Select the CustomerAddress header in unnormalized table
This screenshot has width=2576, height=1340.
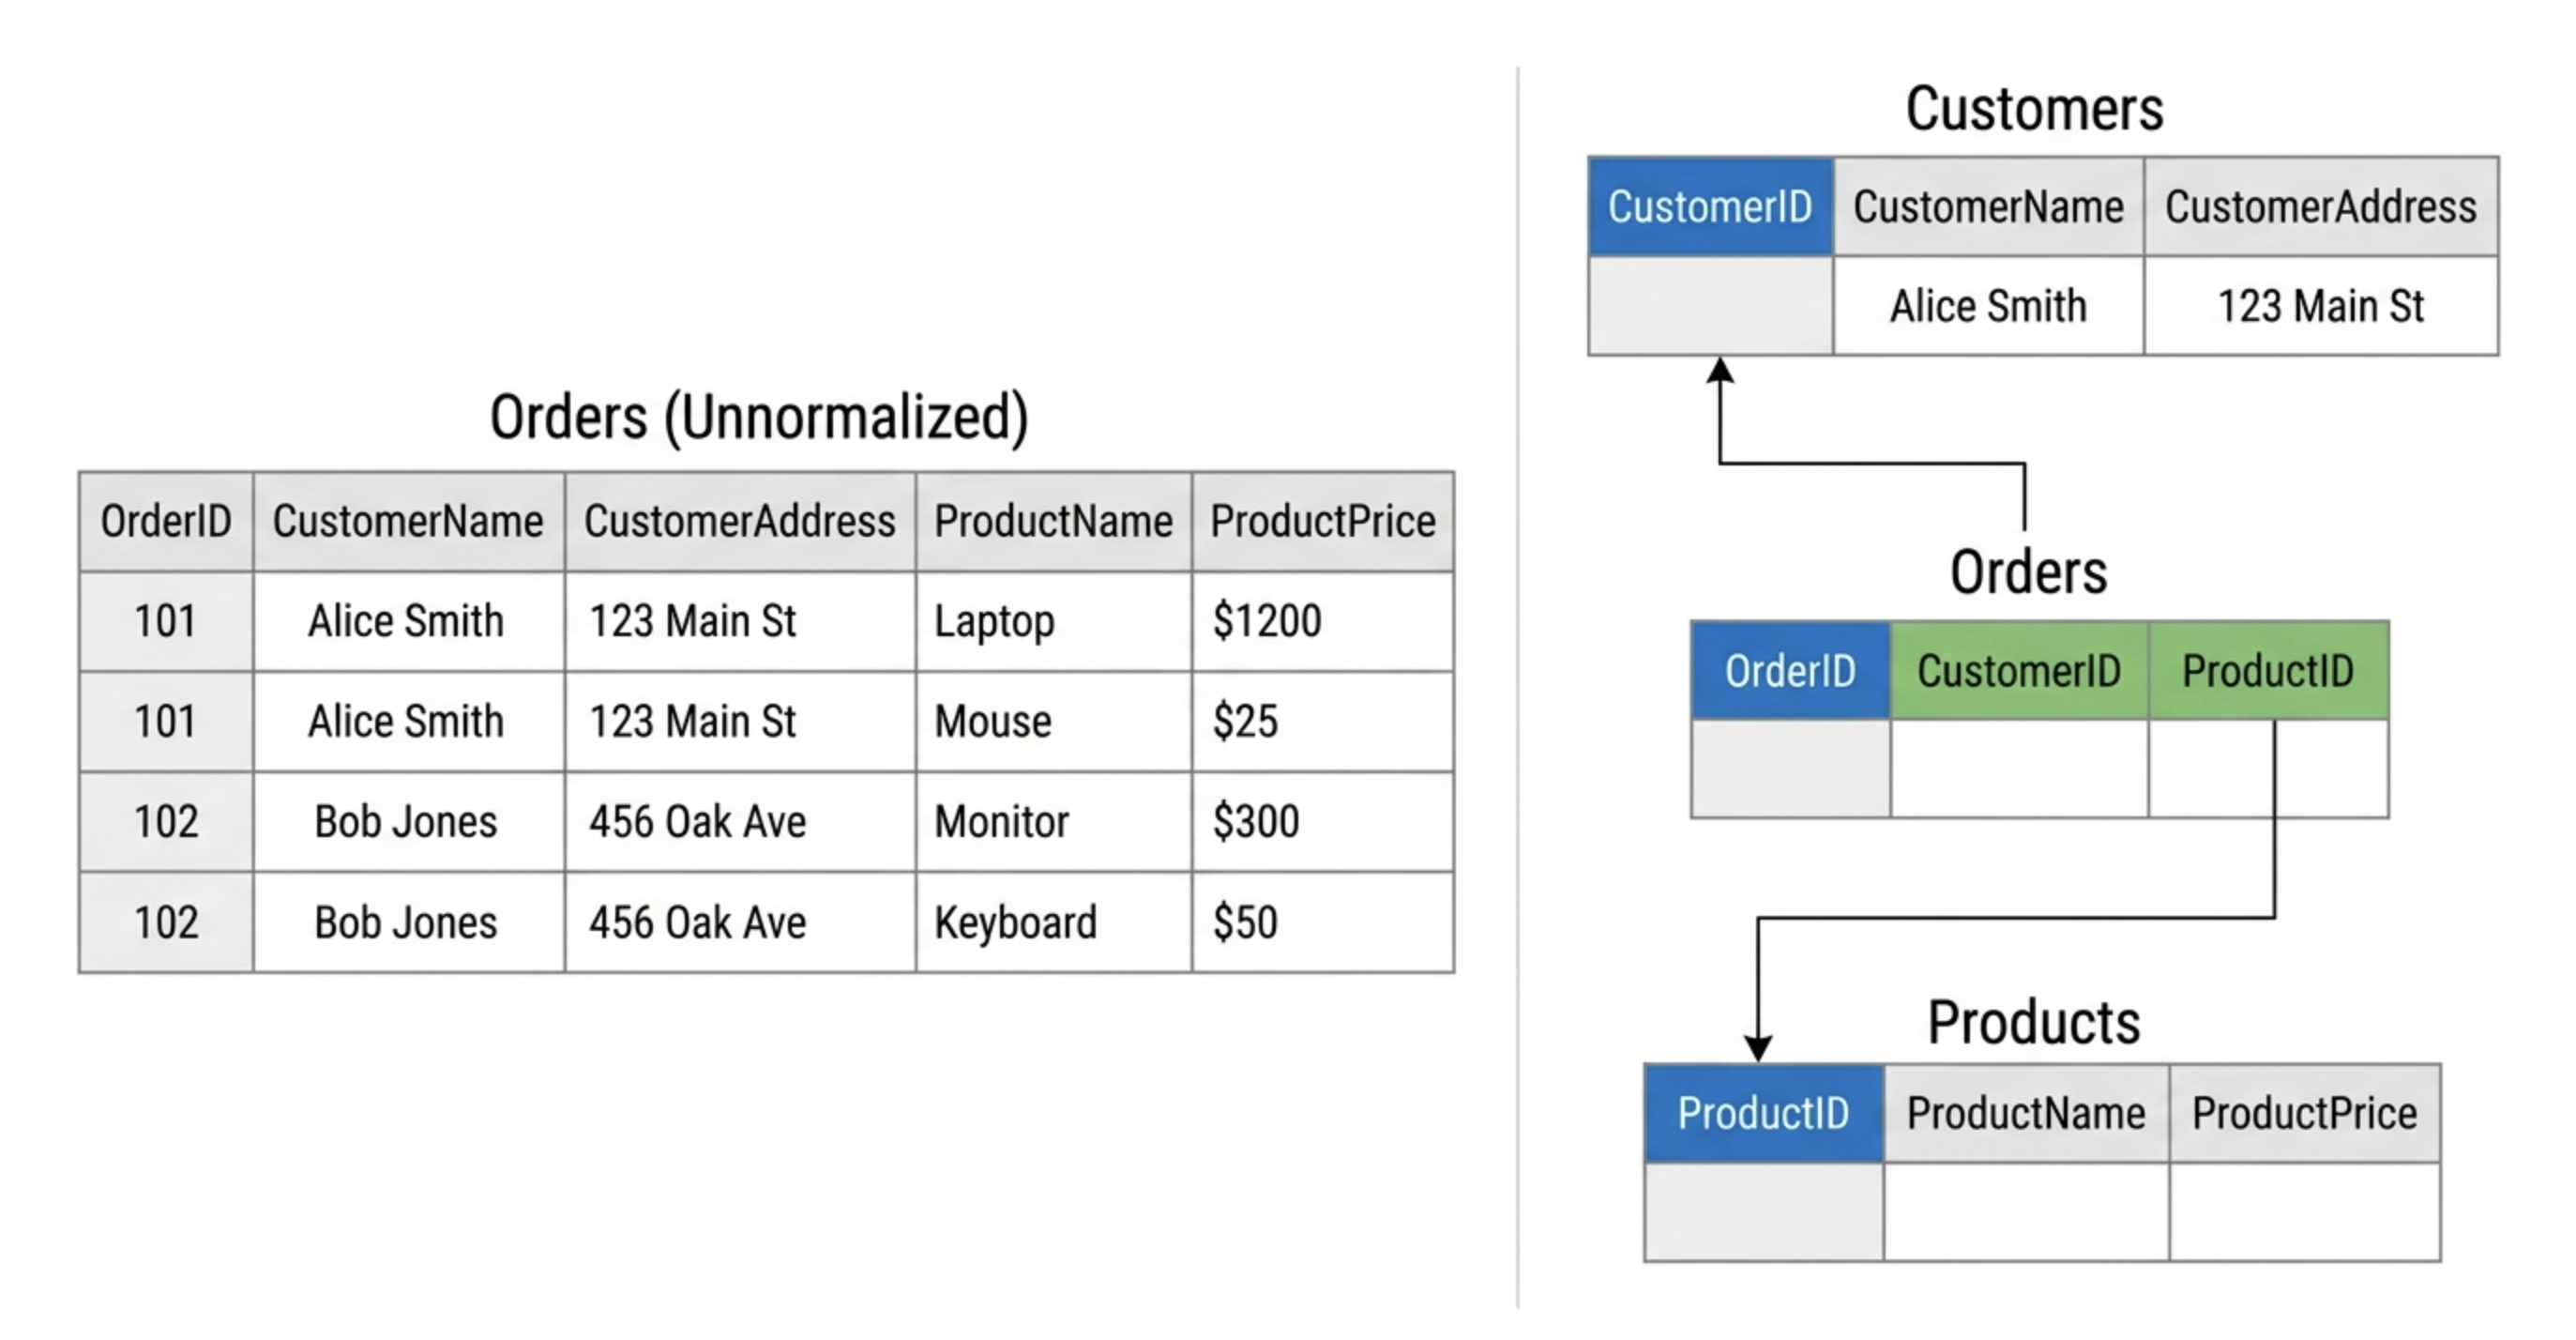[739, 522]
